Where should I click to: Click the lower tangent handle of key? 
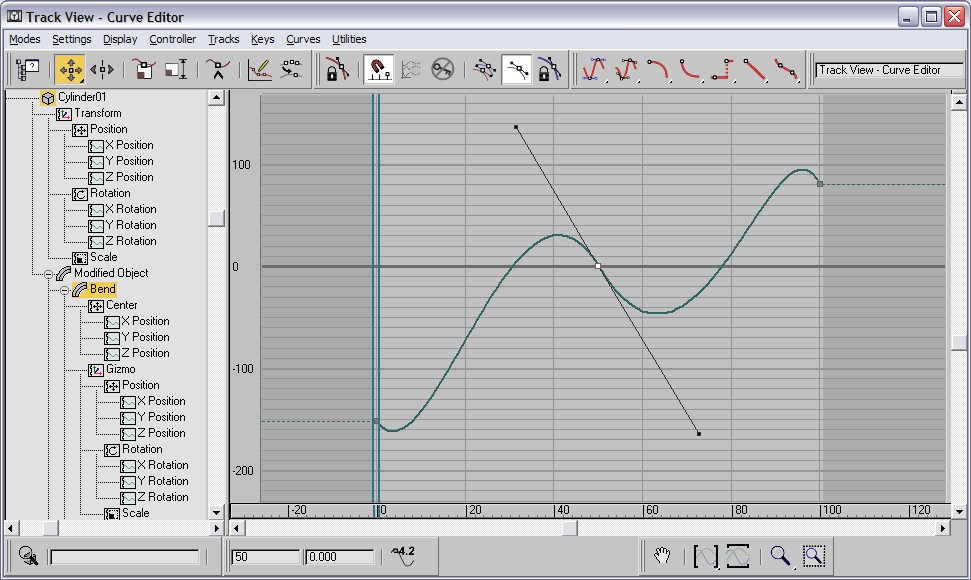699,434
